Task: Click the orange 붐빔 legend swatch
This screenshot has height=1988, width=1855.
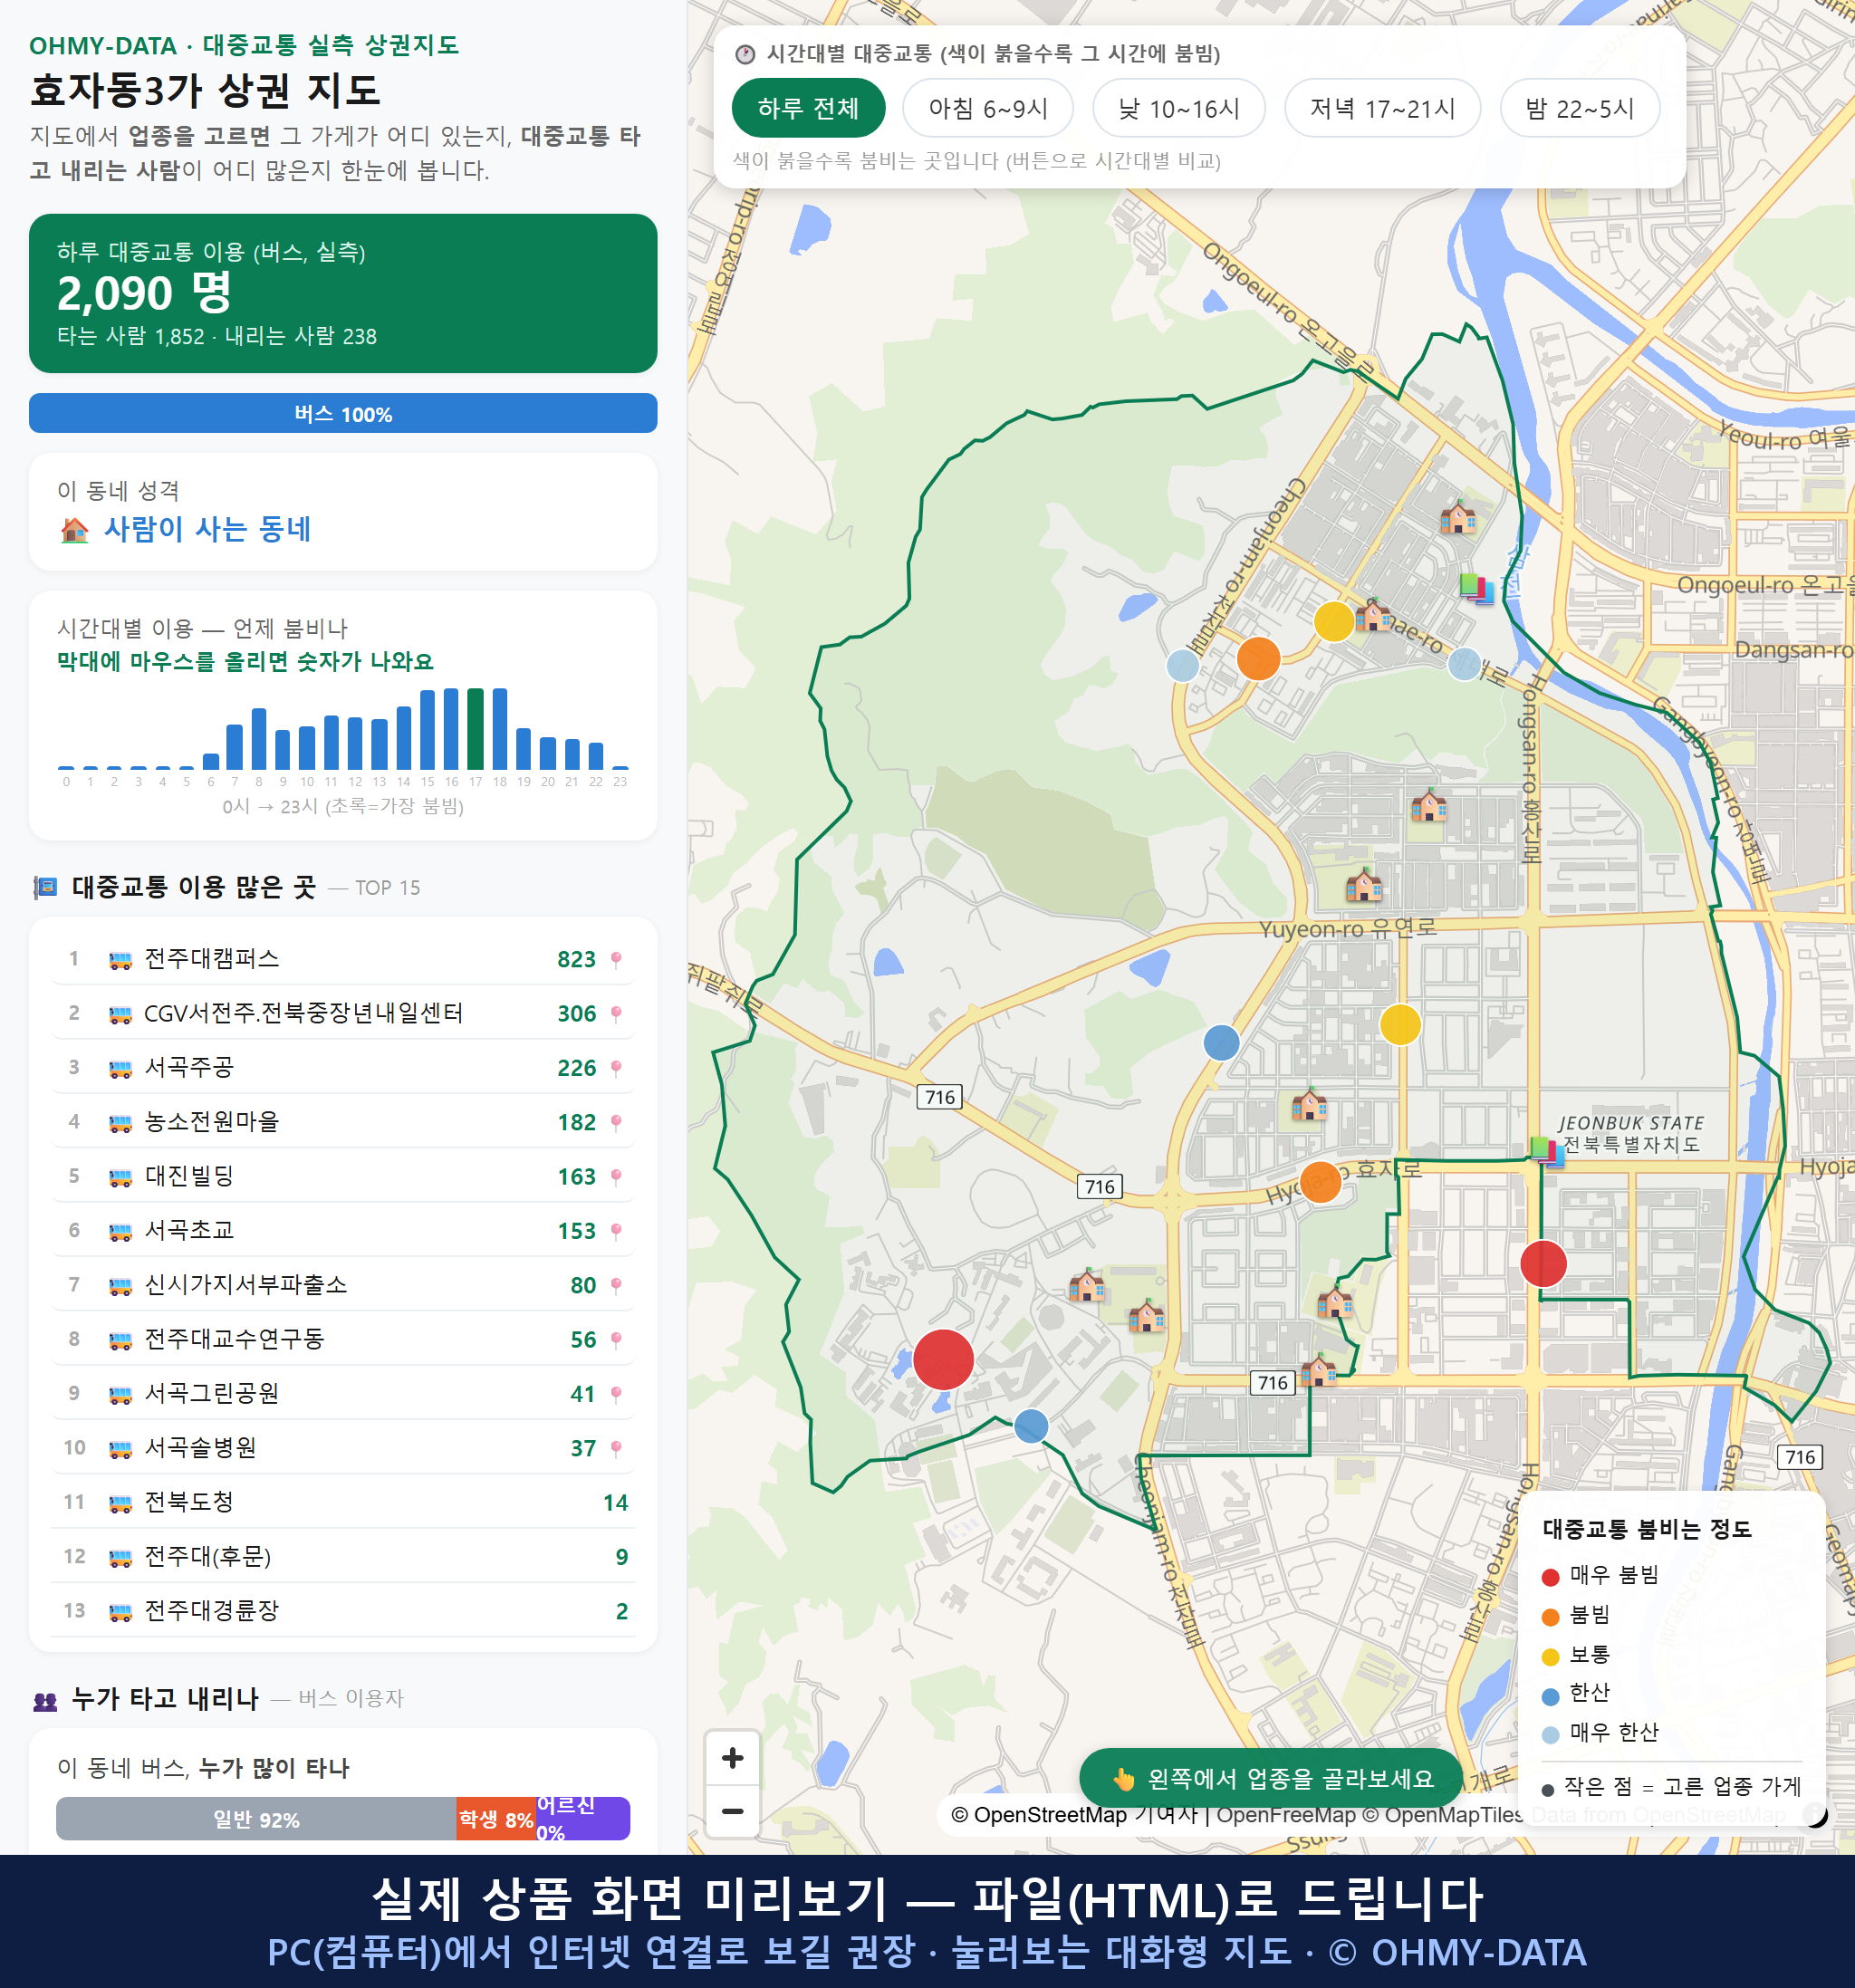Action: coord(1550,1617)
